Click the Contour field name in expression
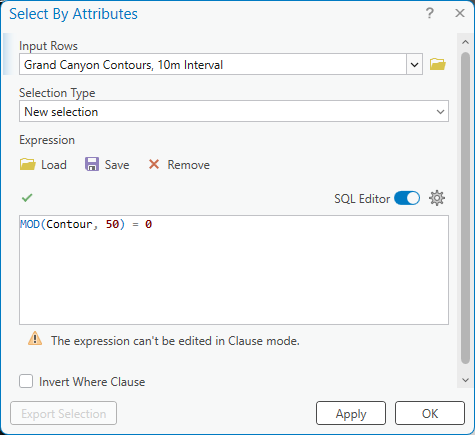The image size is (475, 435). coord(69,224)
